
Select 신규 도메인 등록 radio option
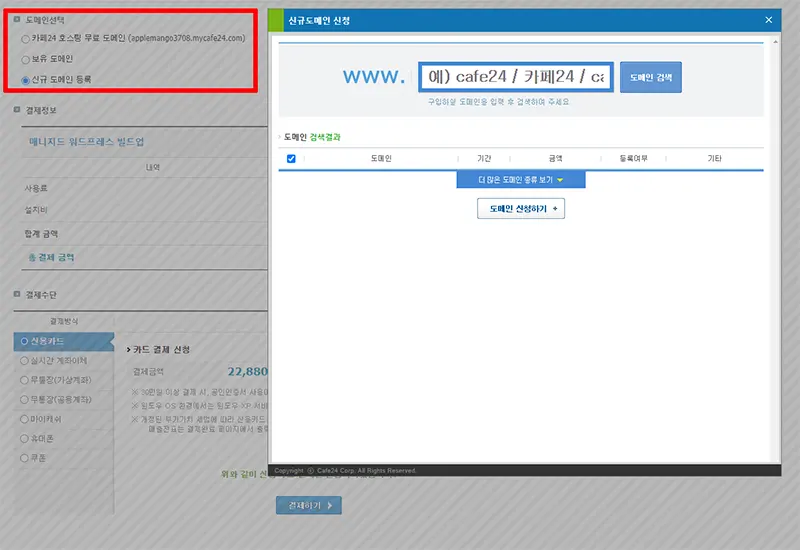pyautogui.click(x=25, y=80)
